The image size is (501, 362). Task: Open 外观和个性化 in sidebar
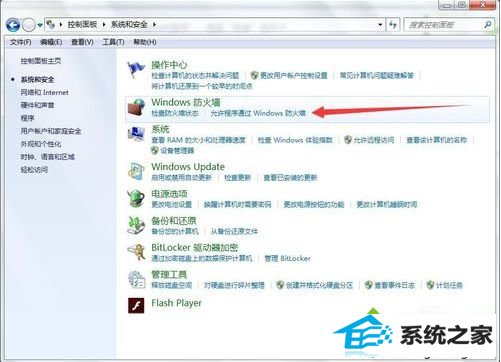(x=41, y=144)
